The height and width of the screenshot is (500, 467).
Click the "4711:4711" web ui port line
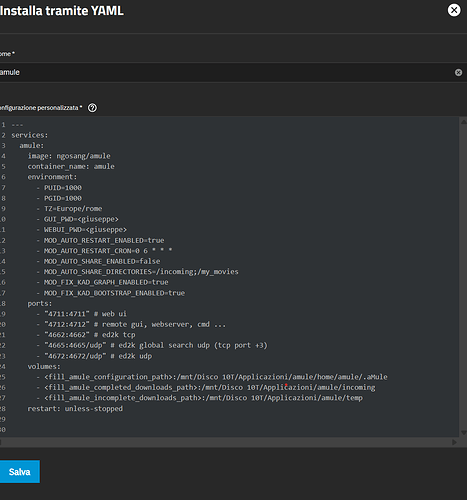tap(82, 314)
